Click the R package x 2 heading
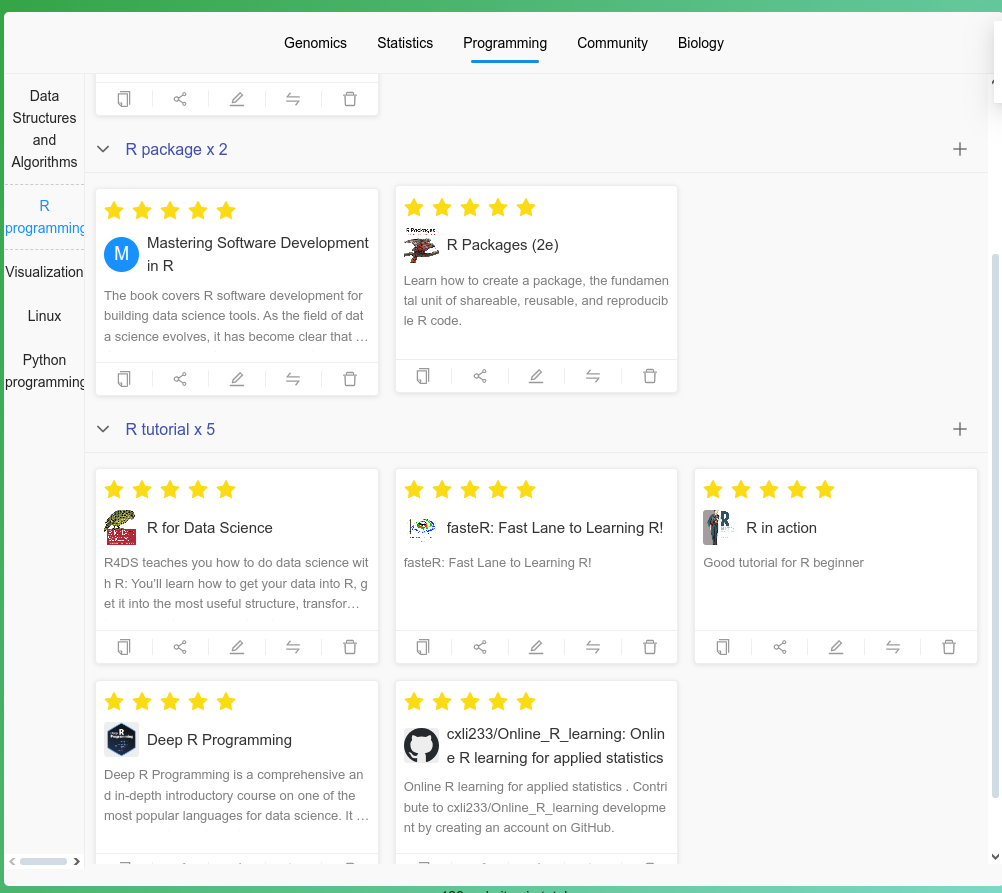The image size is (1002, 893). coord(176,149)
